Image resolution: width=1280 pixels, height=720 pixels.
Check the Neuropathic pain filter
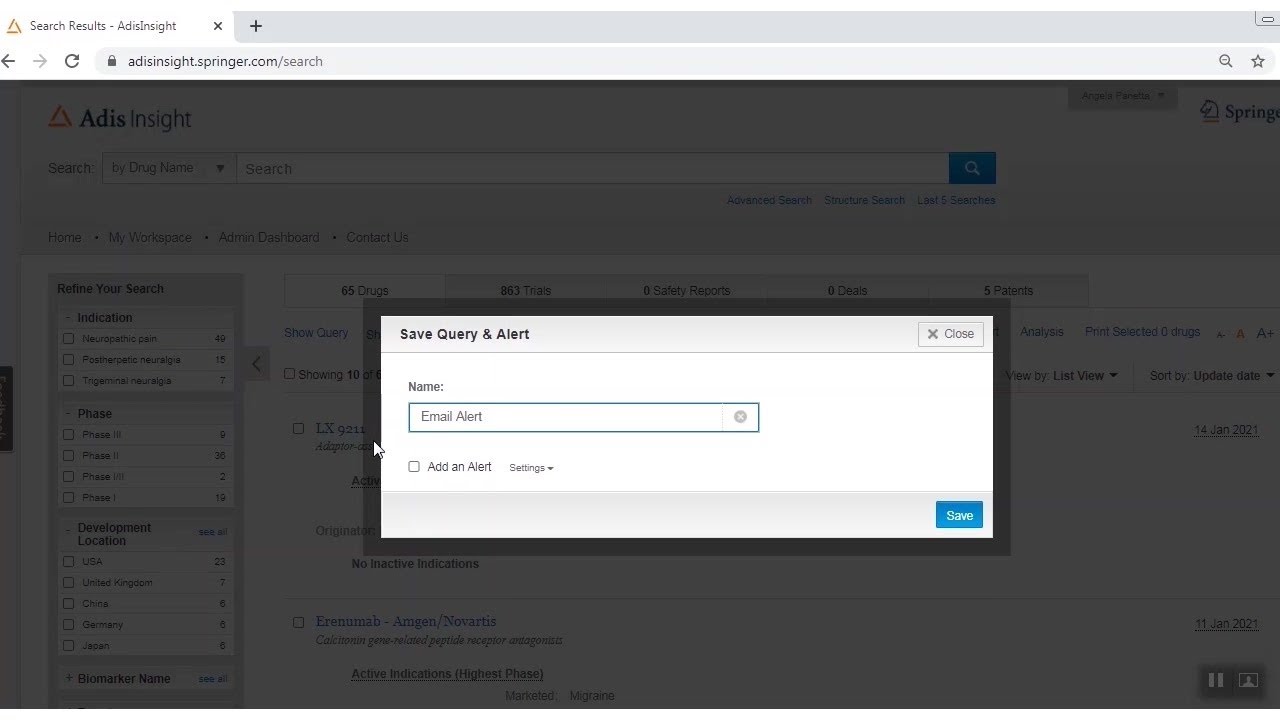pos(68,339)
